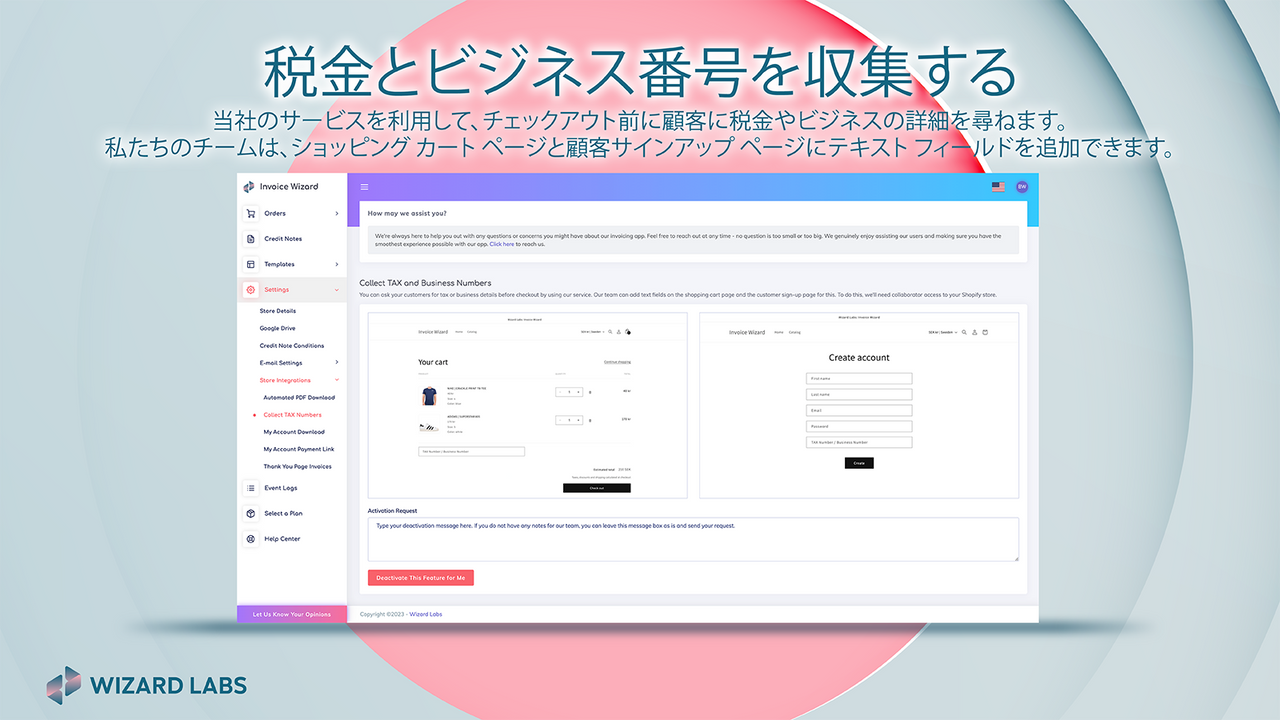1280x720 pixels.
Task: Collapse the Settings menu chevron
Action: point(337,290)
